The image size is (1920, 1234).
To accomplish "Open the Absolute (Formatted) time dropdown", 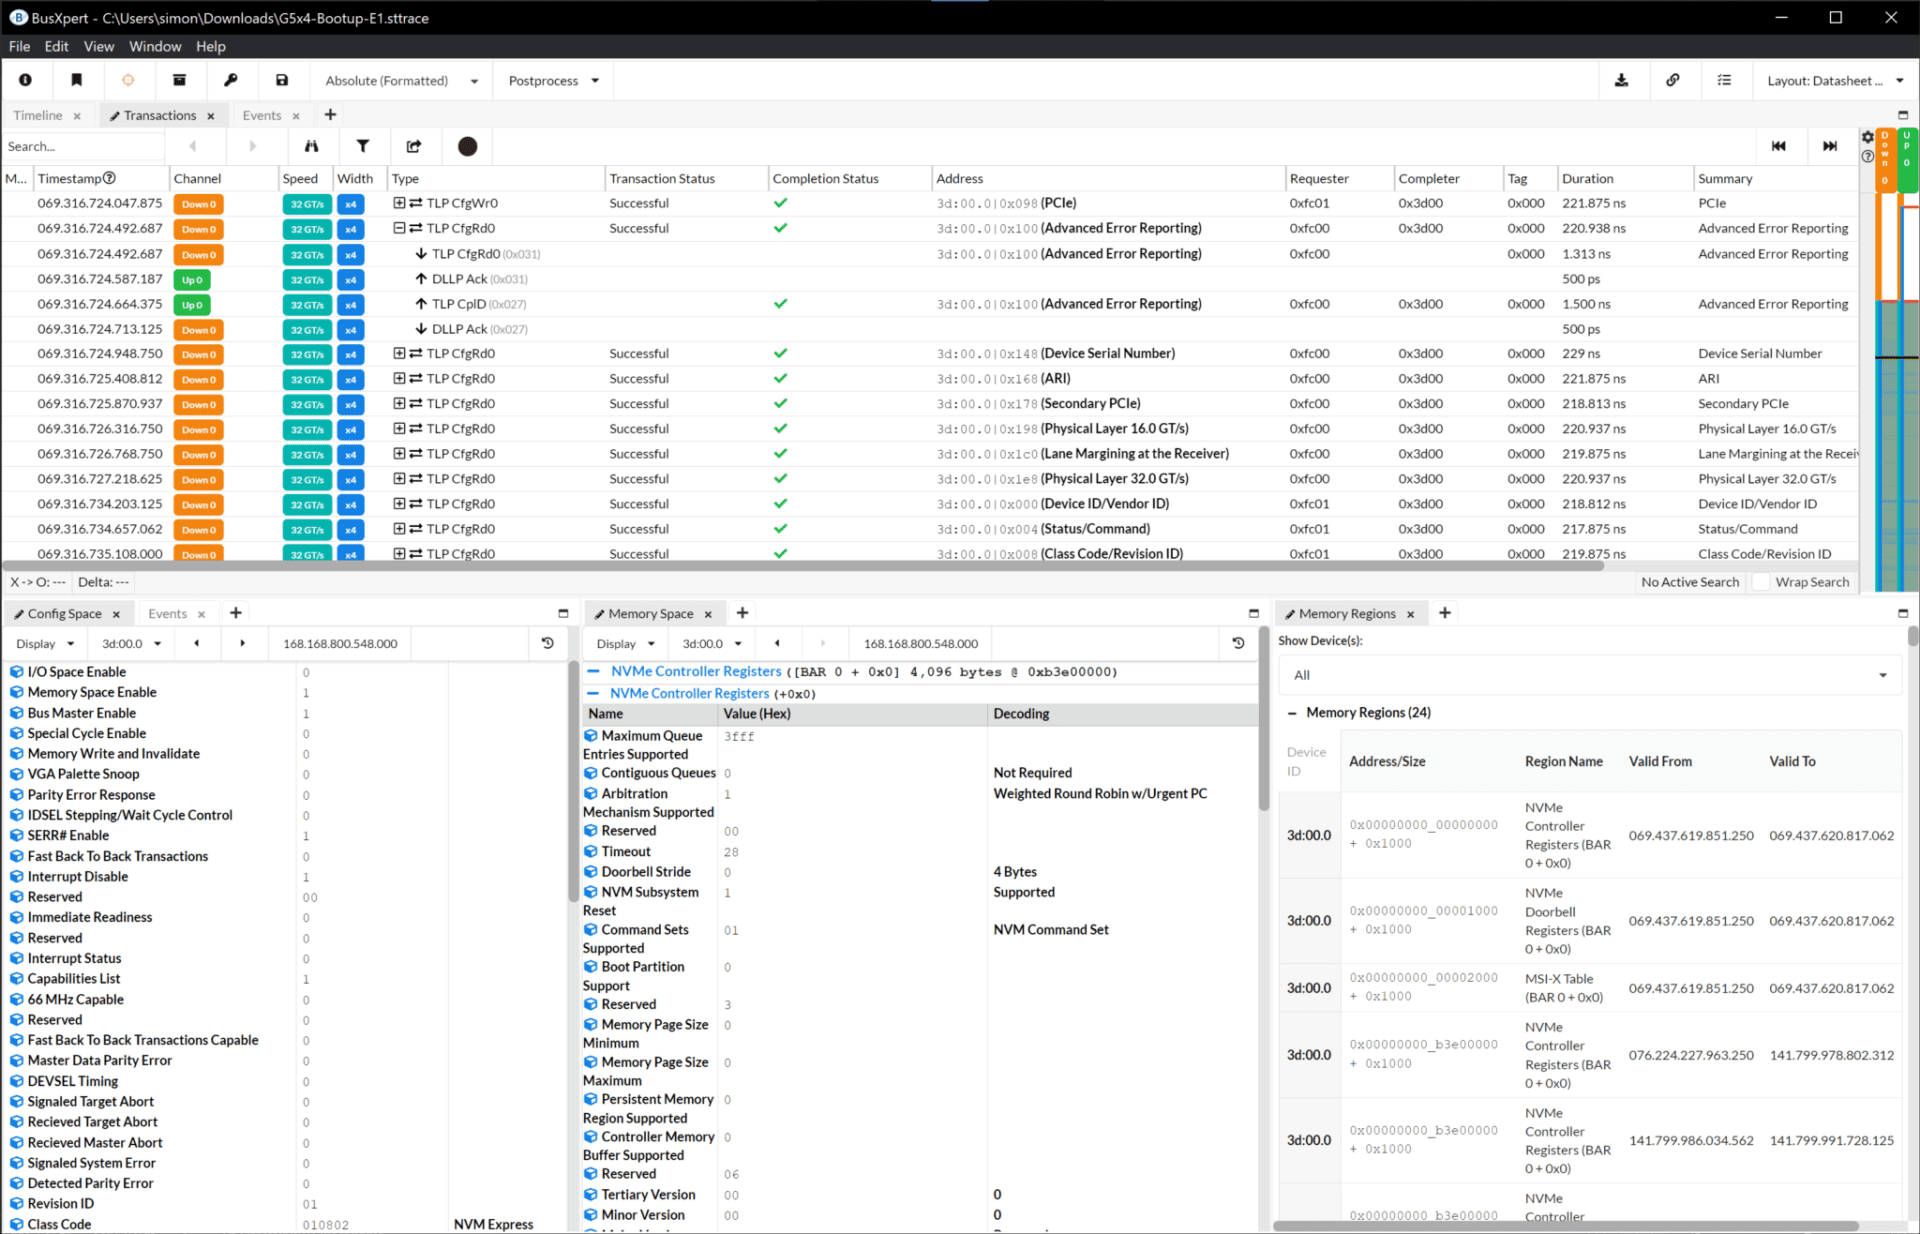I will point(402,80).
